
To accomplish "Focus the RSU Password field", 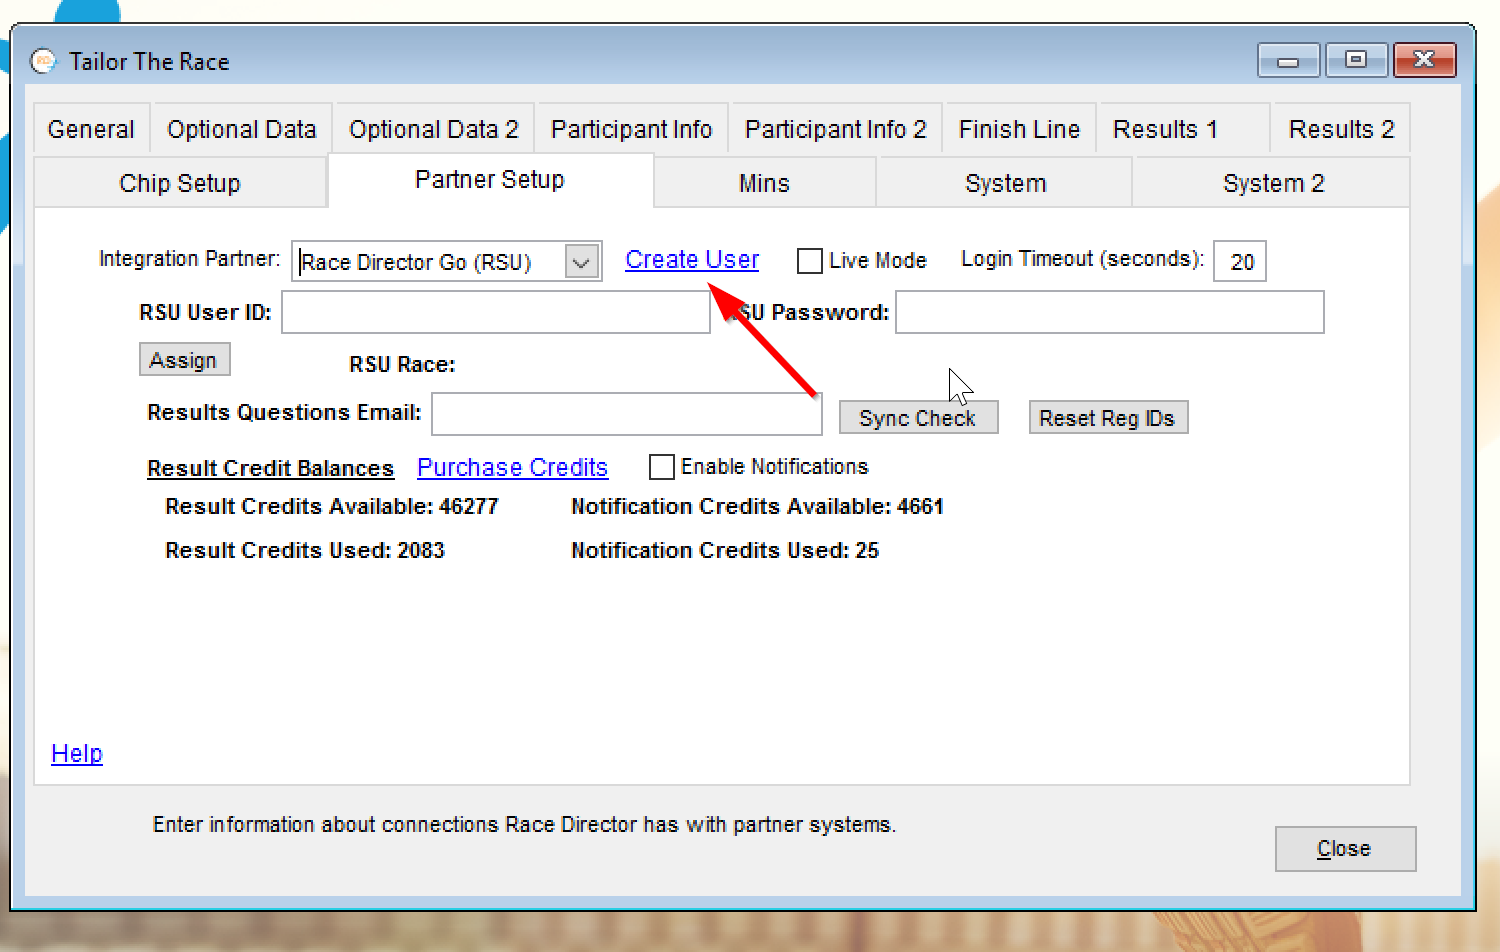I will point(1110,312).
